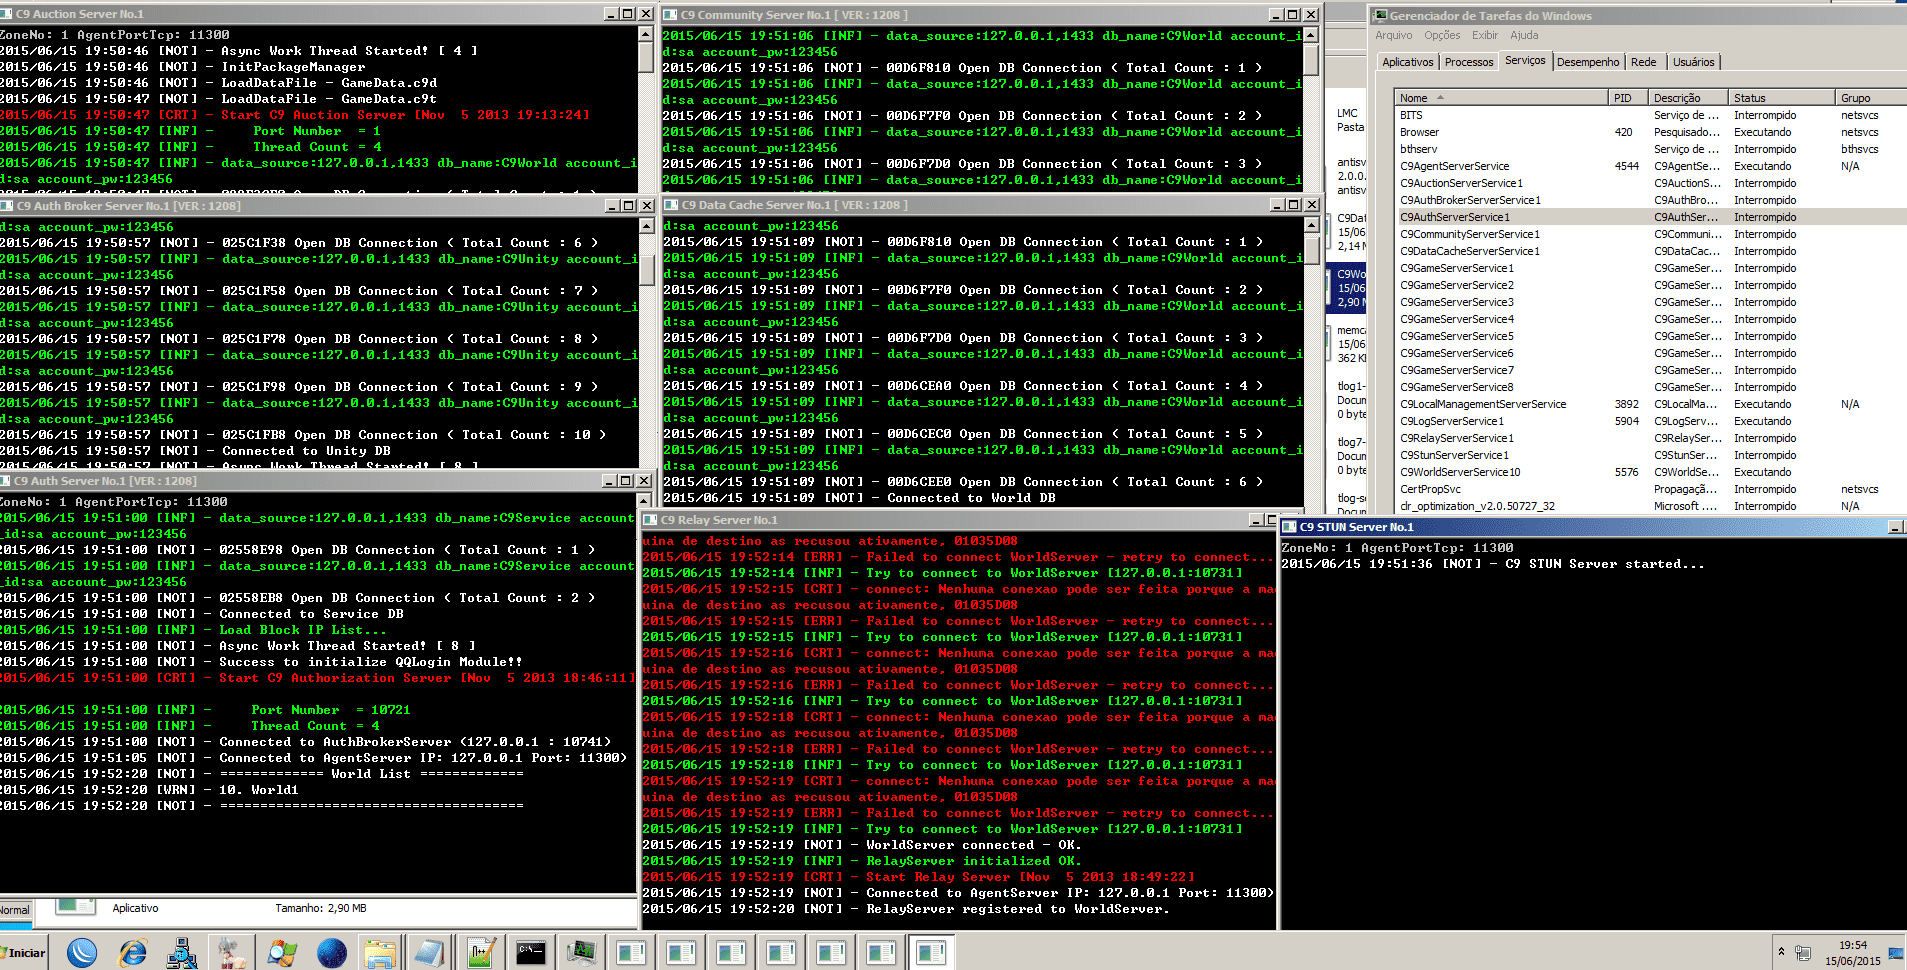The image size is (1907, 970).
Task: Click the C9 Auth Broker Server title bar icon
Action: click(7, 206)
